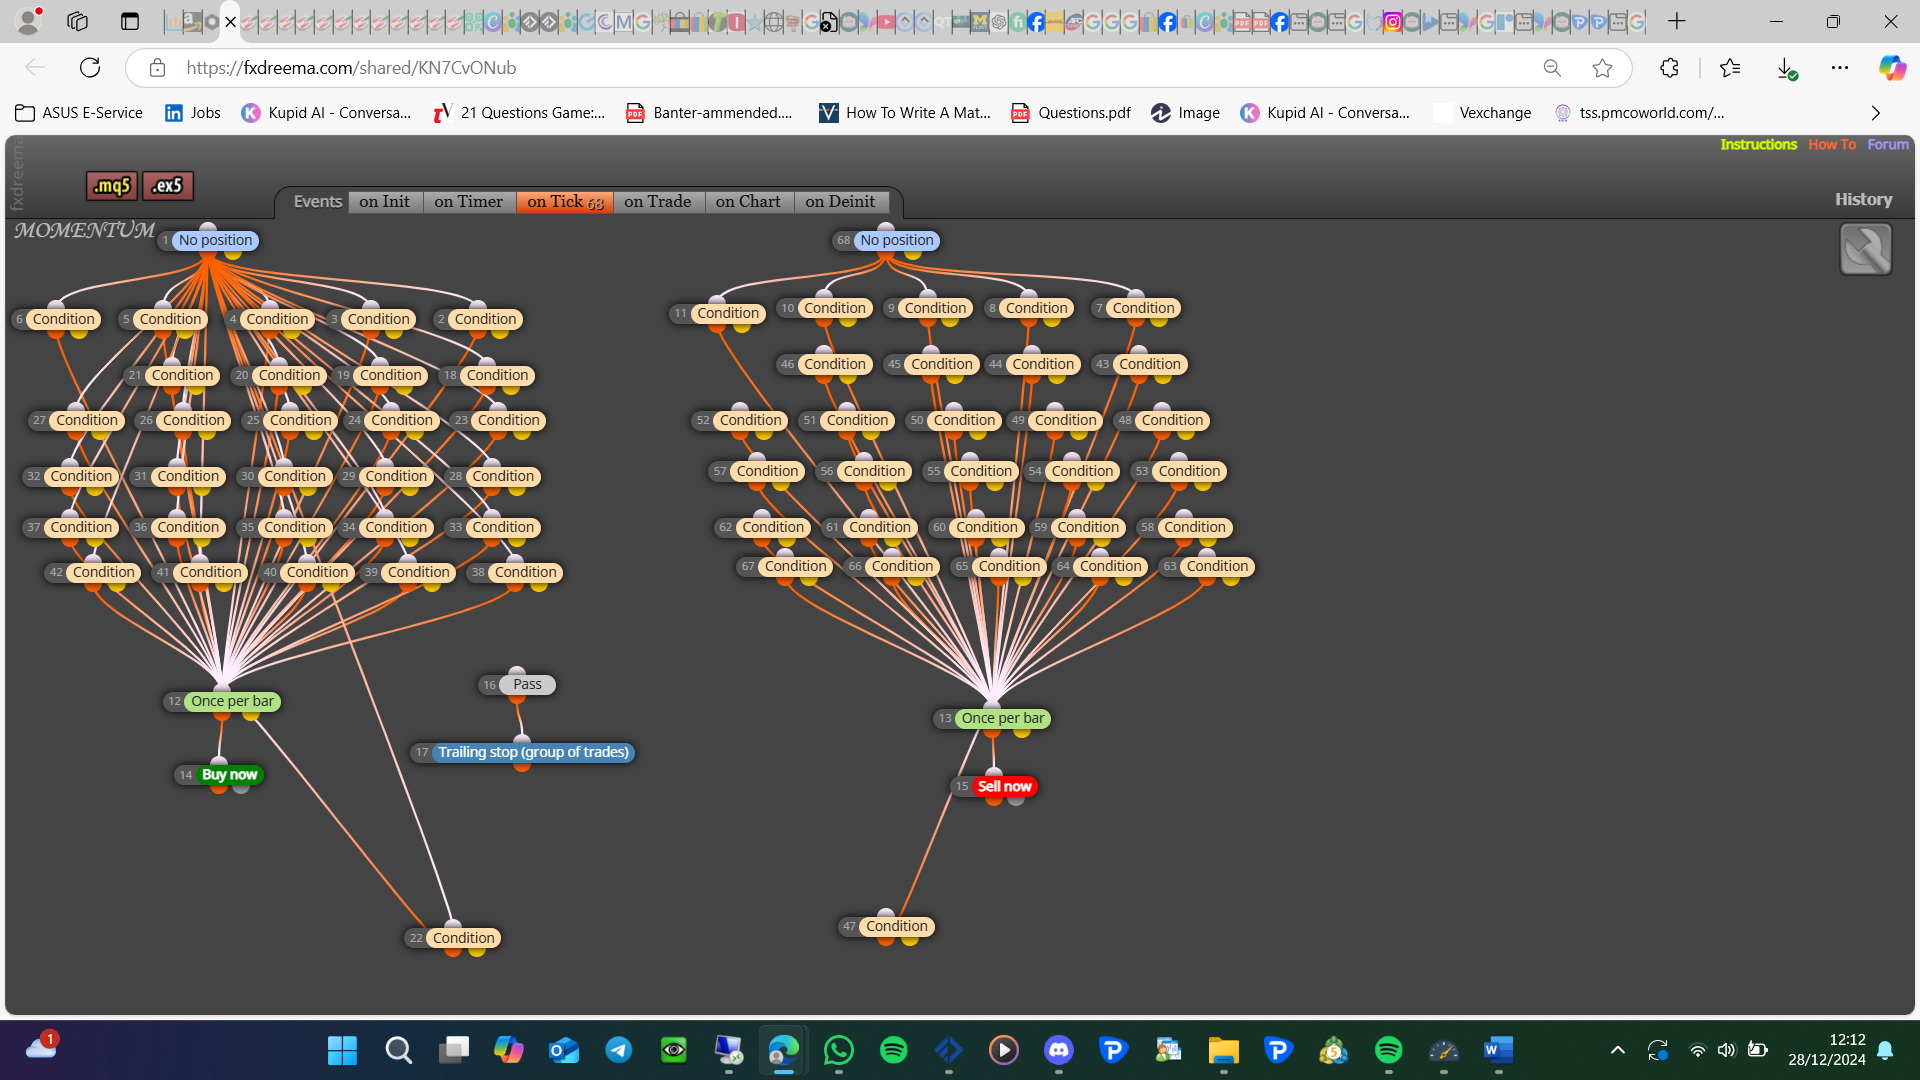1920x1080 pixels.
Task: Refresh the fxdreema page
Action: tap(90, 68)
